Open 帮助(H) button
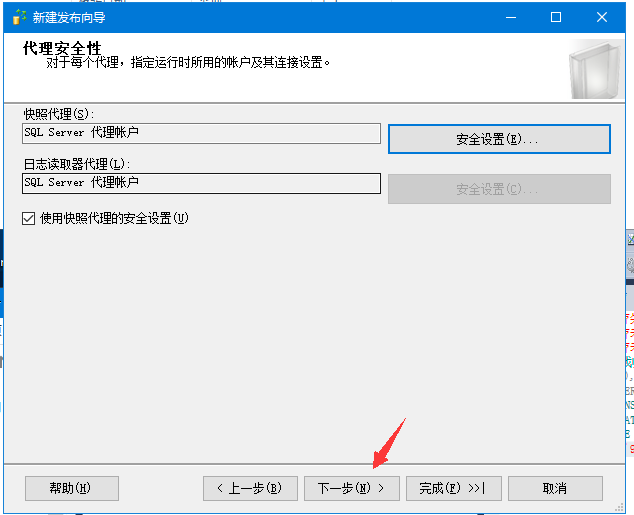This screenshot has width=634, height=515. coord(72,488)
